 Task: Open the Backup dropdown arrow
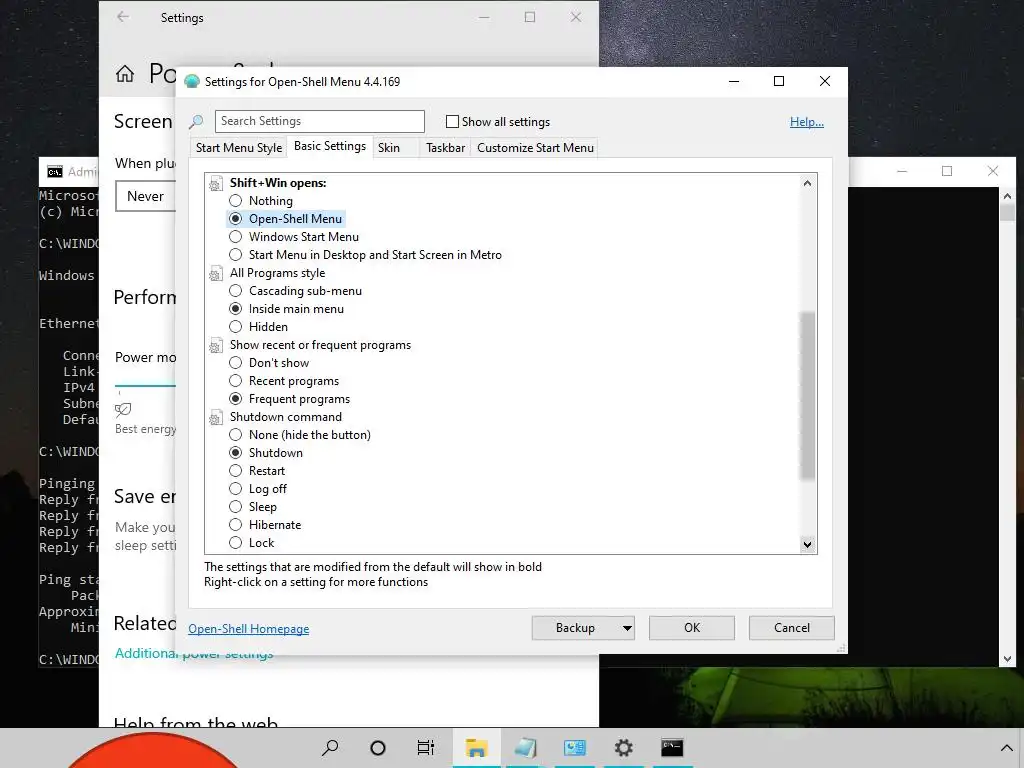point(627,628)
